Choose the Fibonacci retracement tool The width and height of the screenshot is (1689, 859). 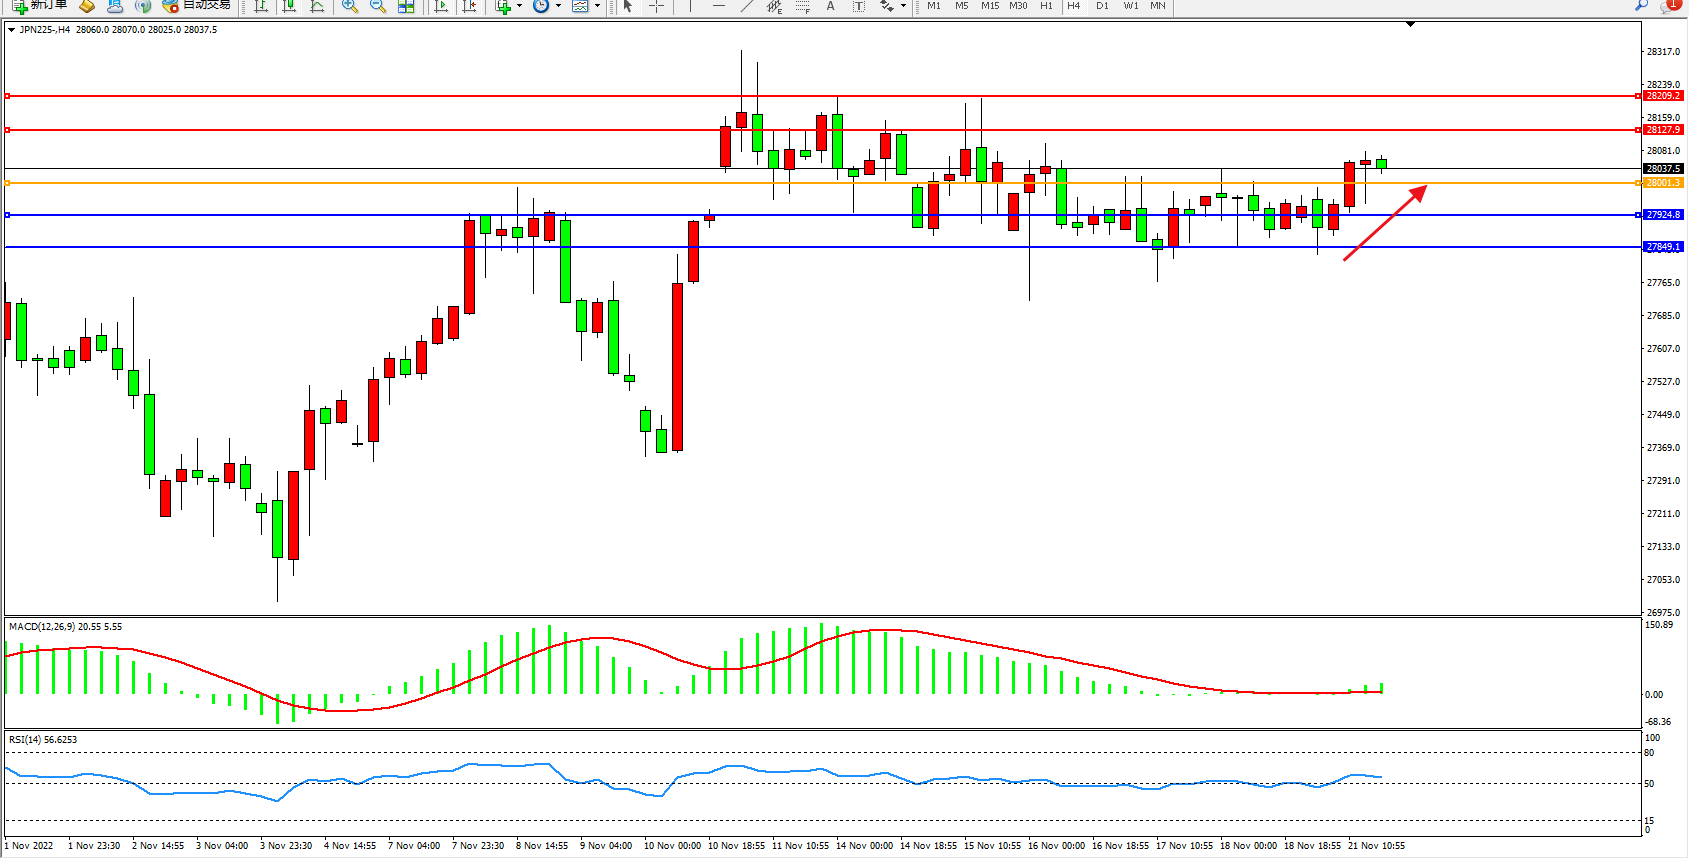(802, 6)
